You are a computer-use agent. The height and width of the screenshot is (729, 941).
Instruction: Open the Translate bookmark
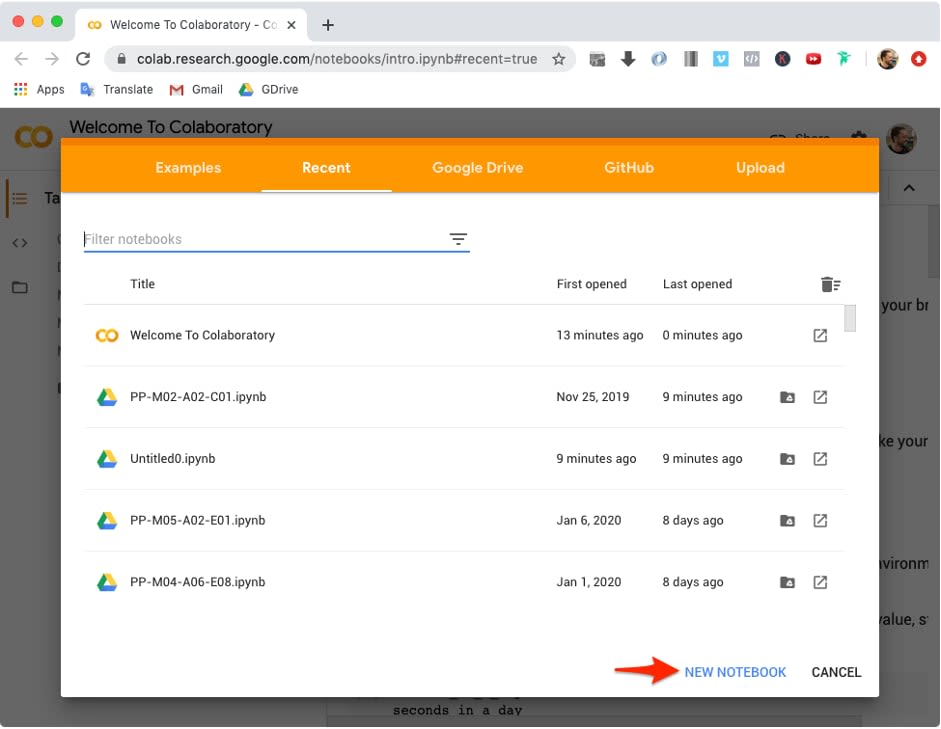pyautogui.click(x=117, y=89)
